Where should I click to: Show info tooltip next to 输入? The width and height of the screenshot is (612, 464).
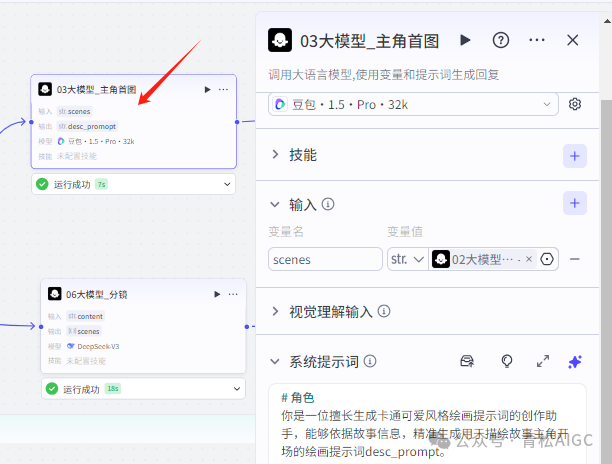(328, 204)
